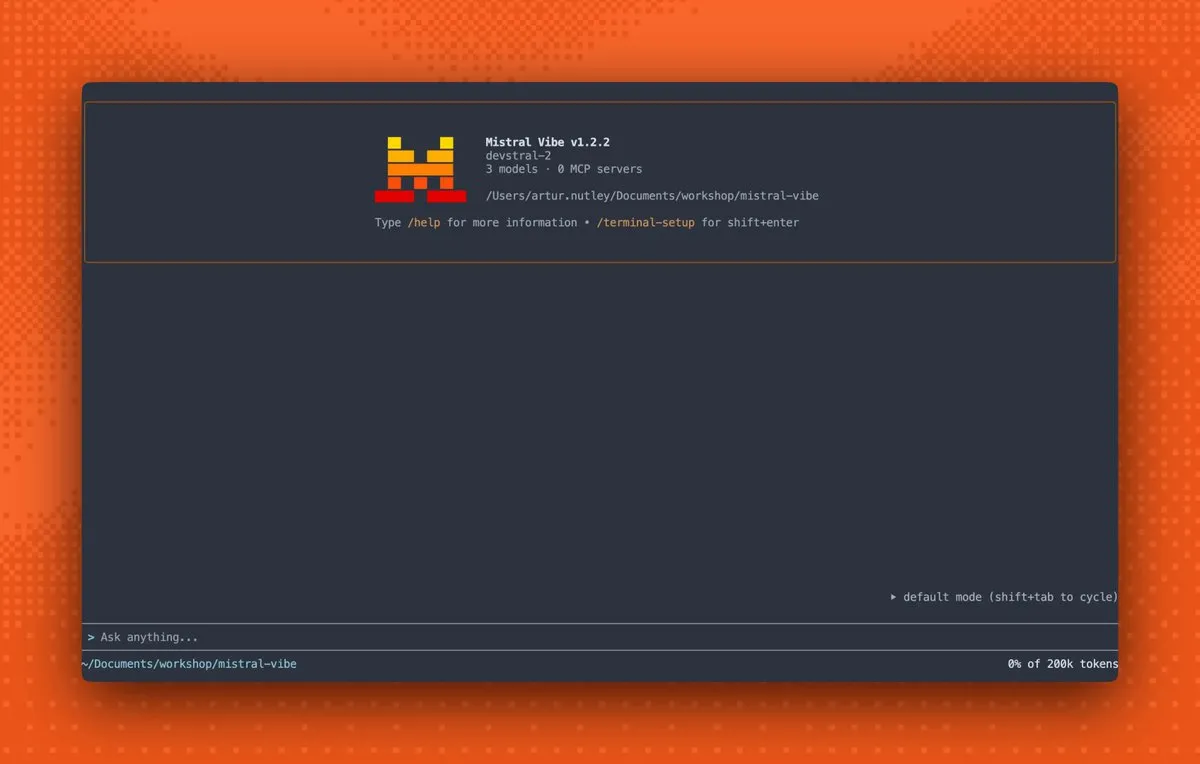
Task: Click the /Users/artur.nutley/Documents/workshop/mistral-vibe path
Action: 652,196
